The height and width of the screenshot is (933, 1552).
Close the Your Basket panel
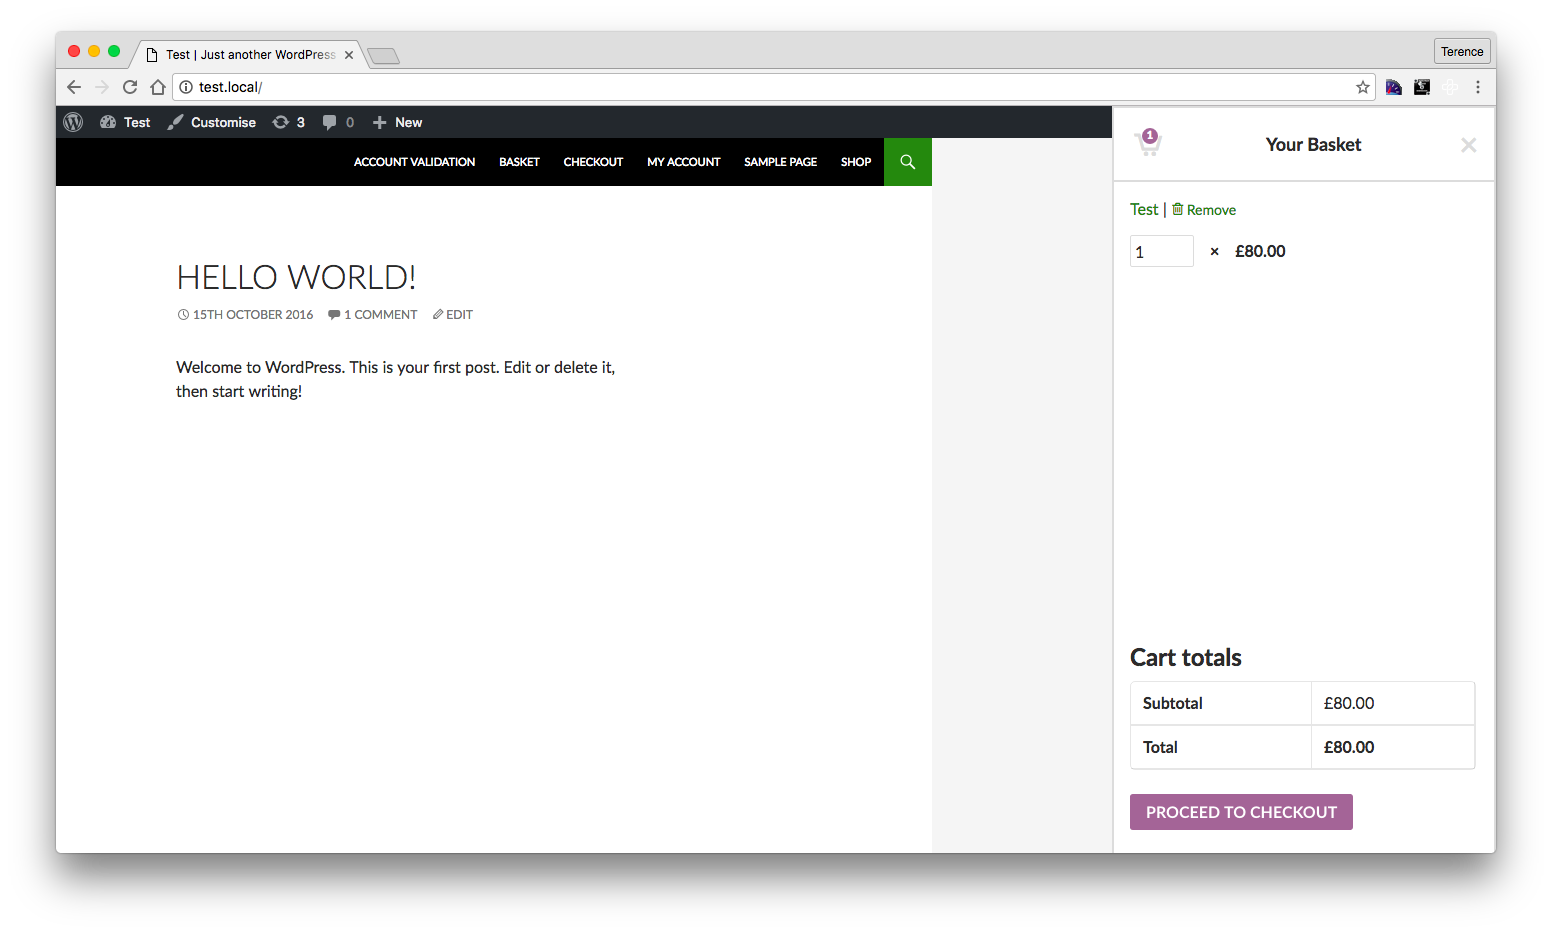(x=1468, y=145)
